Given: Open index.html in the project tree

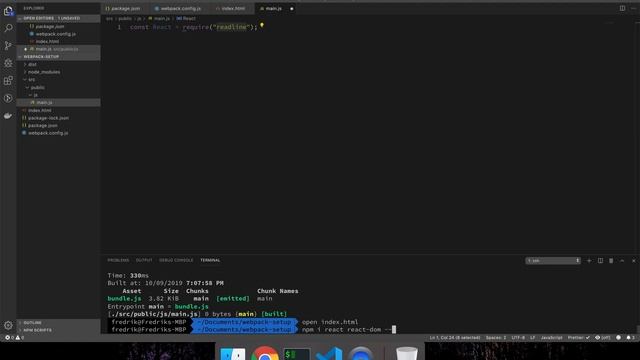Looking at the screenshot, I should pyautogui.click(x=58, y=110).
